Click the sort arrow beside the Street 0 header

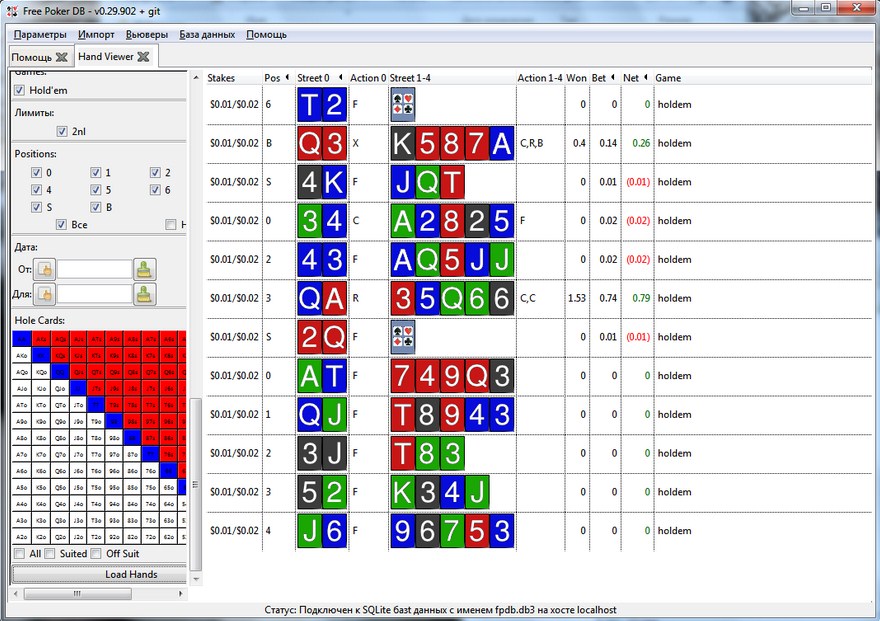click(x=286, y=76)
